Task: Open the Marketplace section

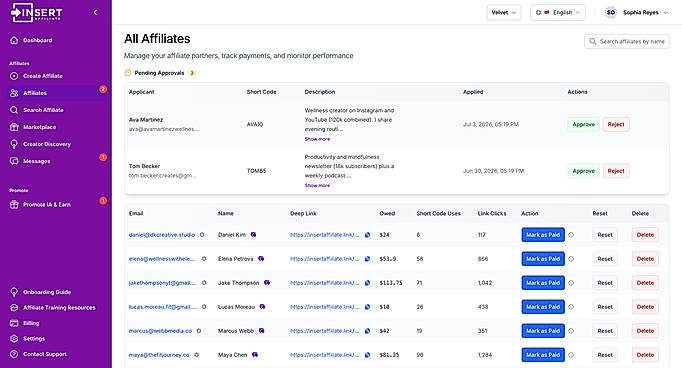Action: point(56,127)
